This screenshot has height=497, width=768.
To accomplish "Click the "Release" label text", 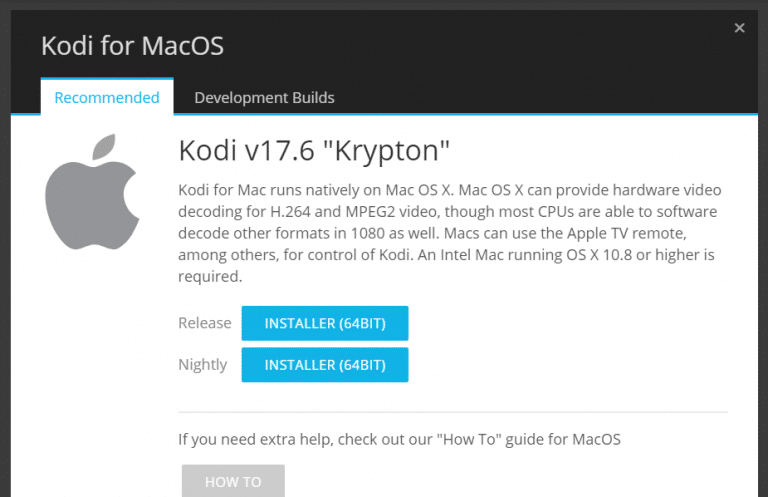I will point(205,323).
